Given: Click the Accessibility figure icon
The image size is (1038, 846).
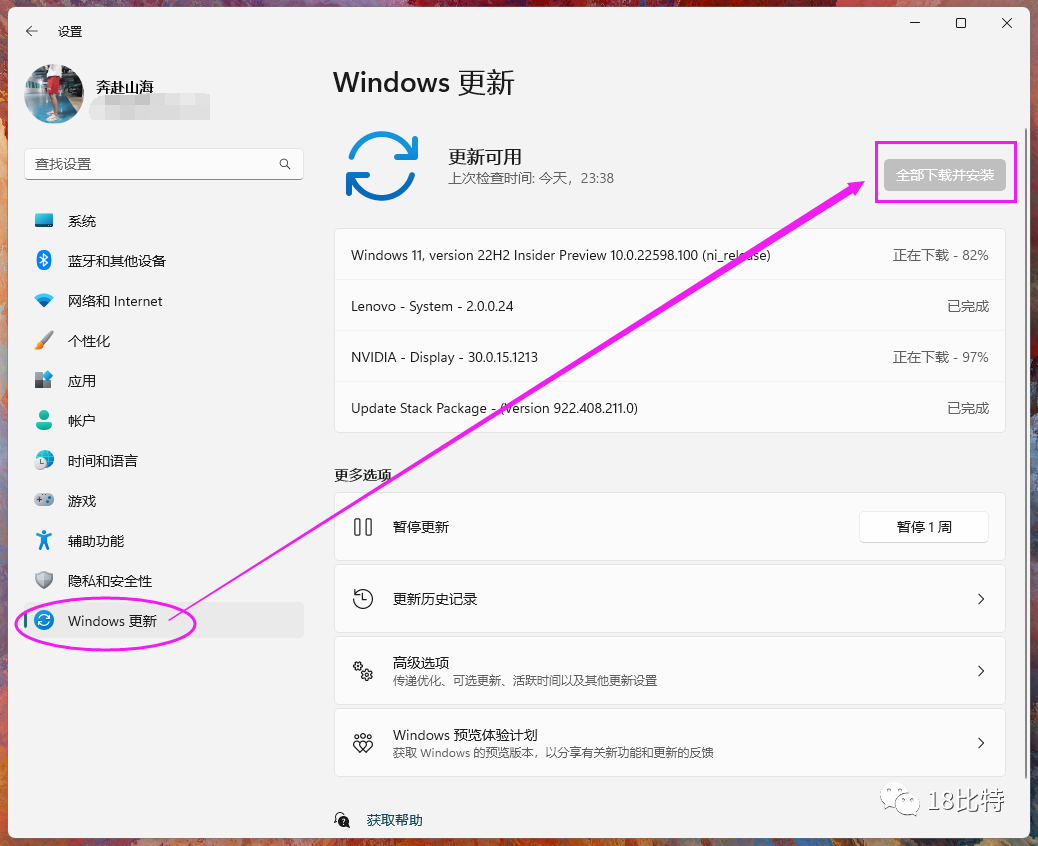Looking at the screenshot, I should tap(44, 540).
